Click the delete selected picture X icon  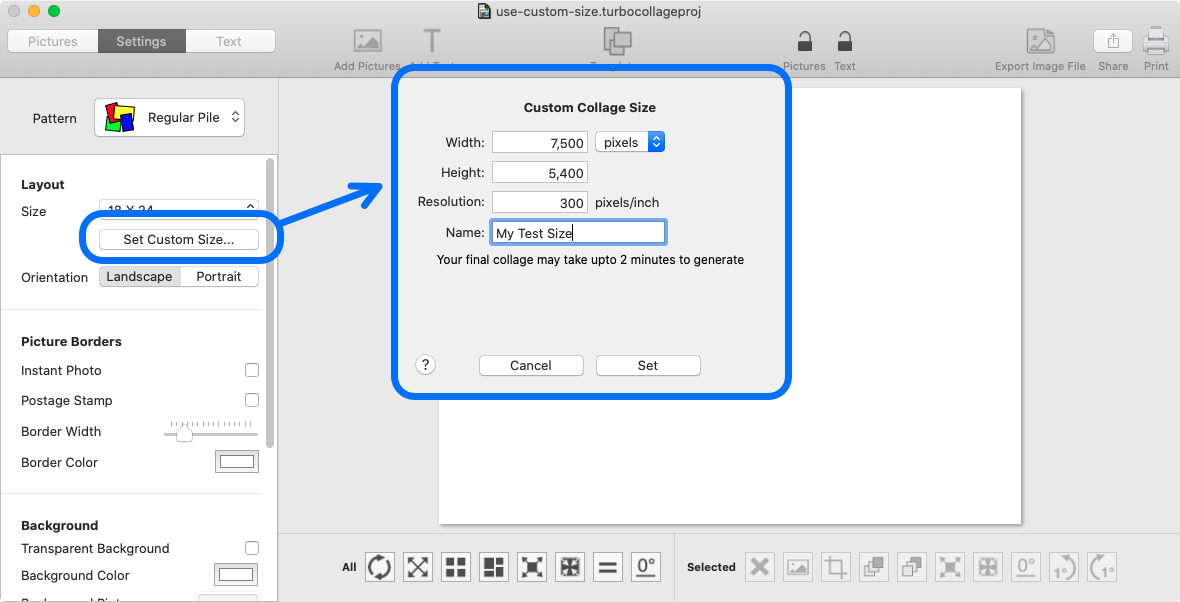(x=760, y=567)
